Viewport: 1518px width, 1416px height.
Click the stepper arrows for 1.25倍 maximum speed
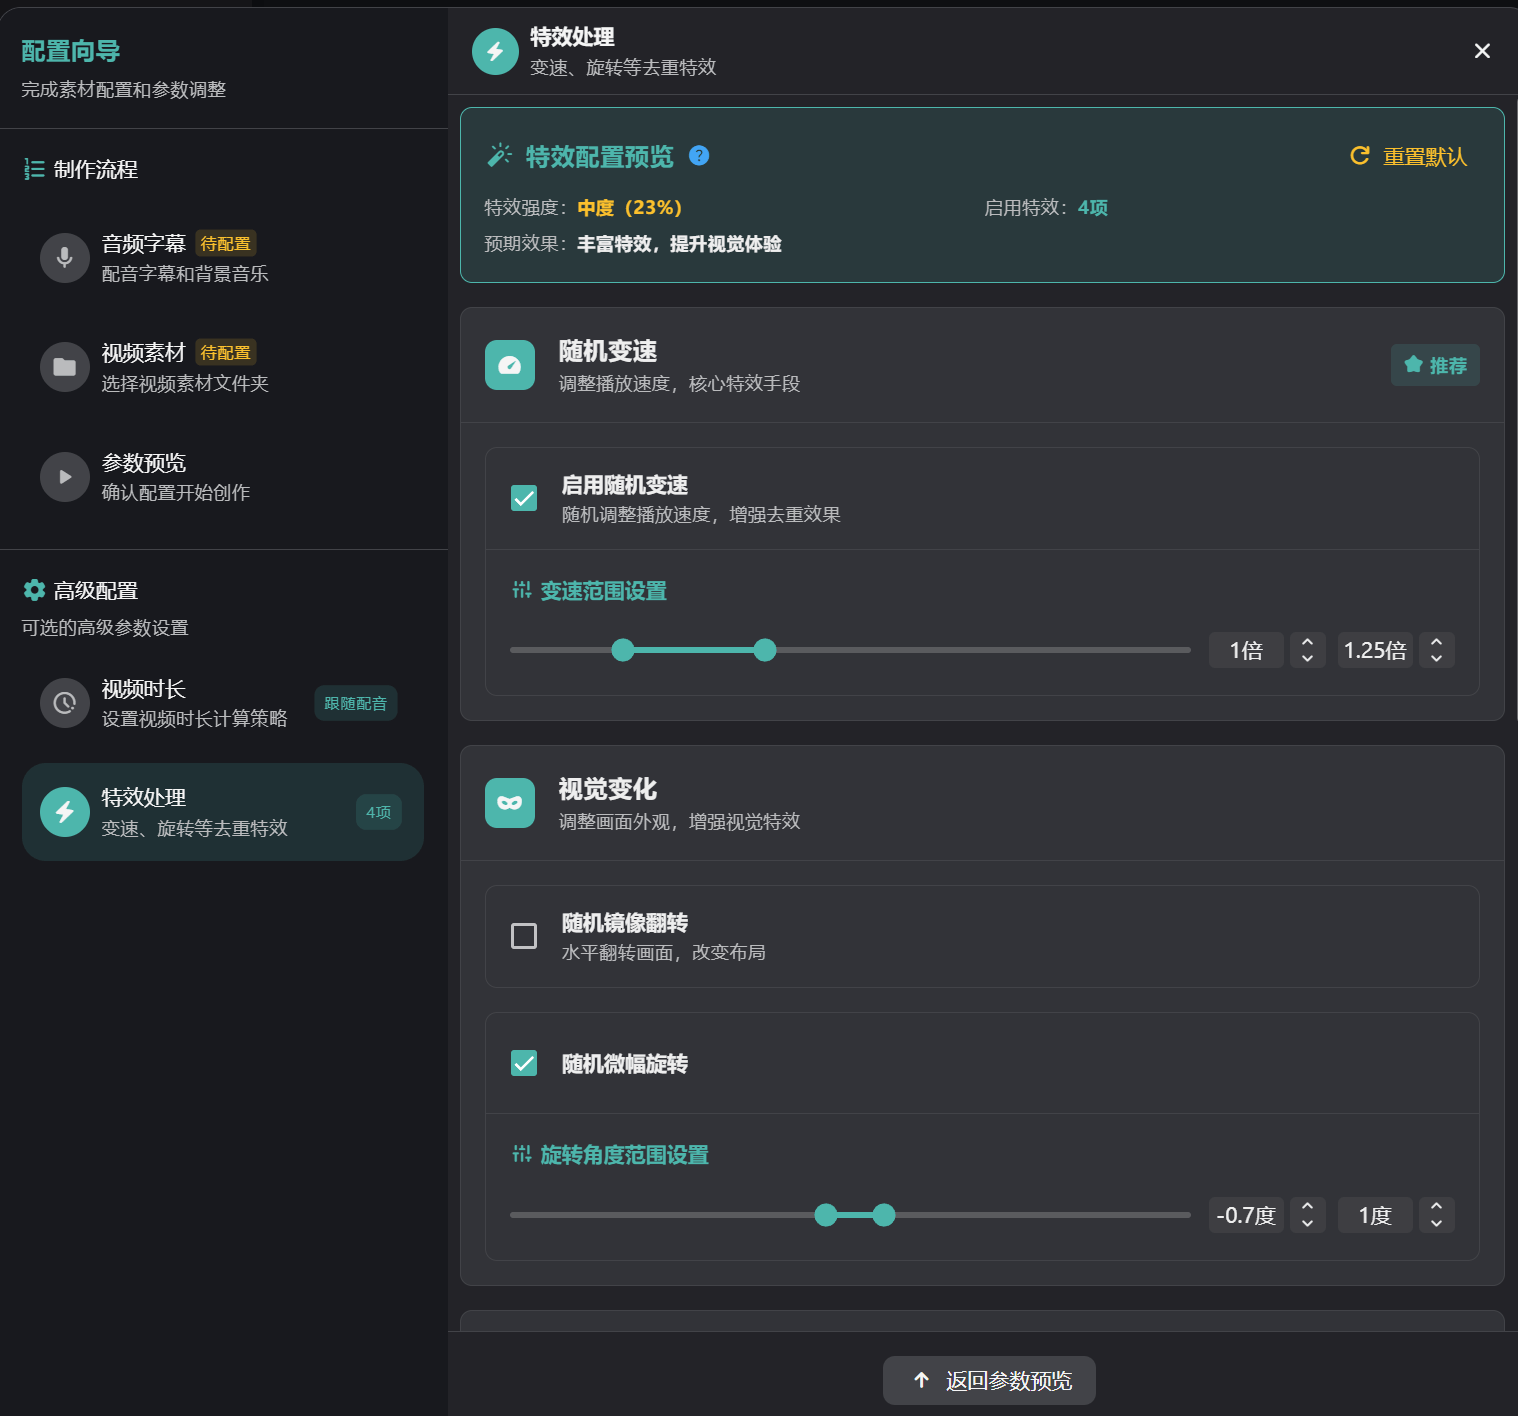(x=1436, y=650)
